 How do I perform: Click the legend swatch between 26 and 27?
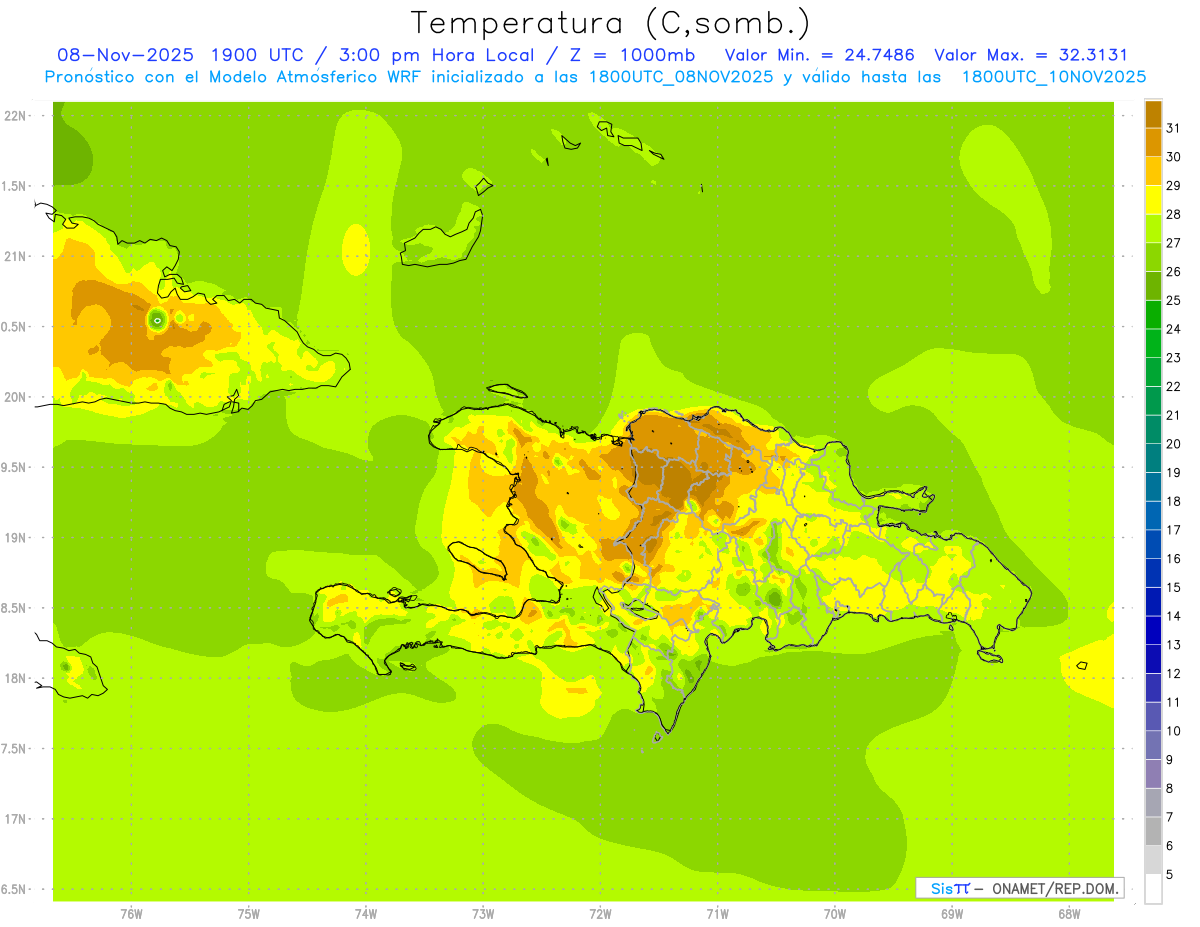coord(1153,257)
